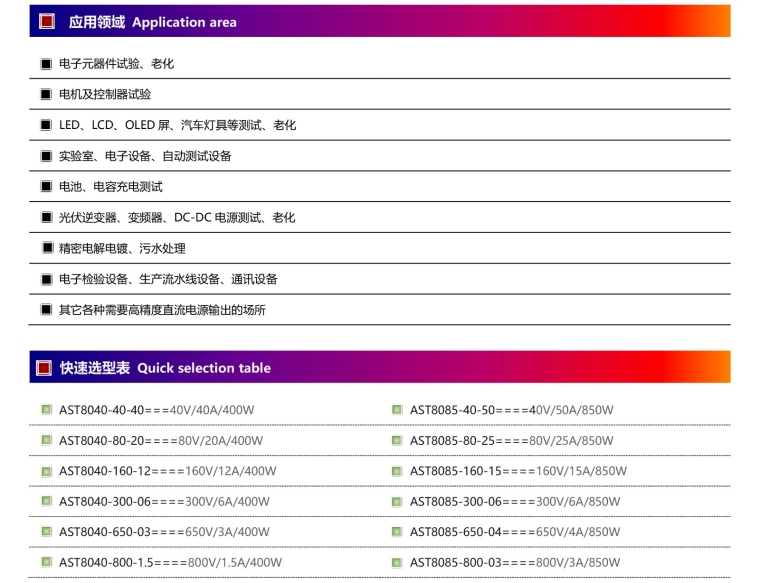Select the AST8085-160-15 model entry
This screenshot has height=583, width=760.
(x=518, y=471)
